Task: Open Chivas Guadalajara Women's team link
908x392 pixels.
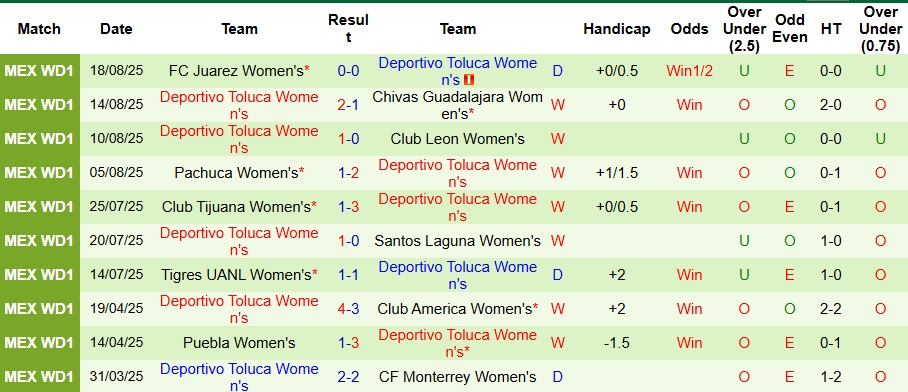Action: (457, 105)
